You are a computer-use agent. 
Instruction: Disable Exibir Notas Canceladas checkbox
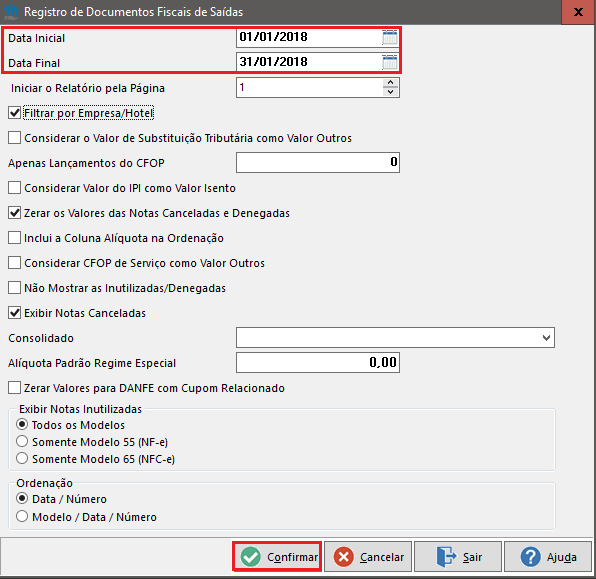pyautogui.click(x=14, y=313)
